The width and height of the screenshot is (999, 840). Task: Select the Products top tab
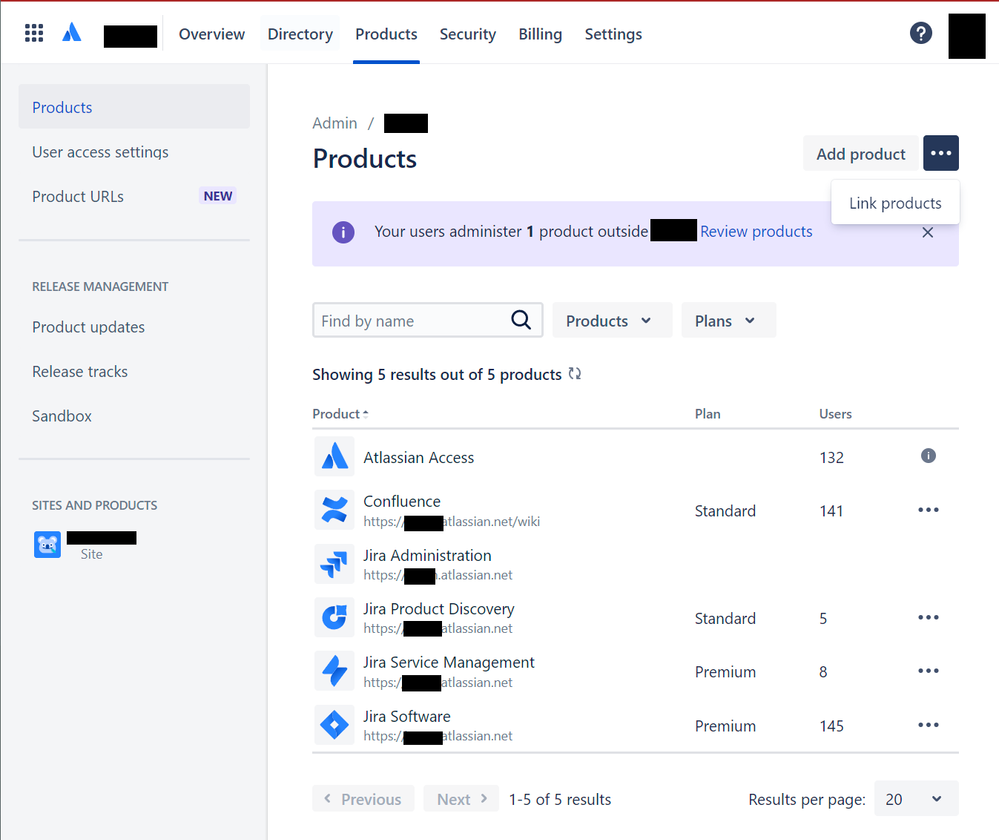pos(386,34)
